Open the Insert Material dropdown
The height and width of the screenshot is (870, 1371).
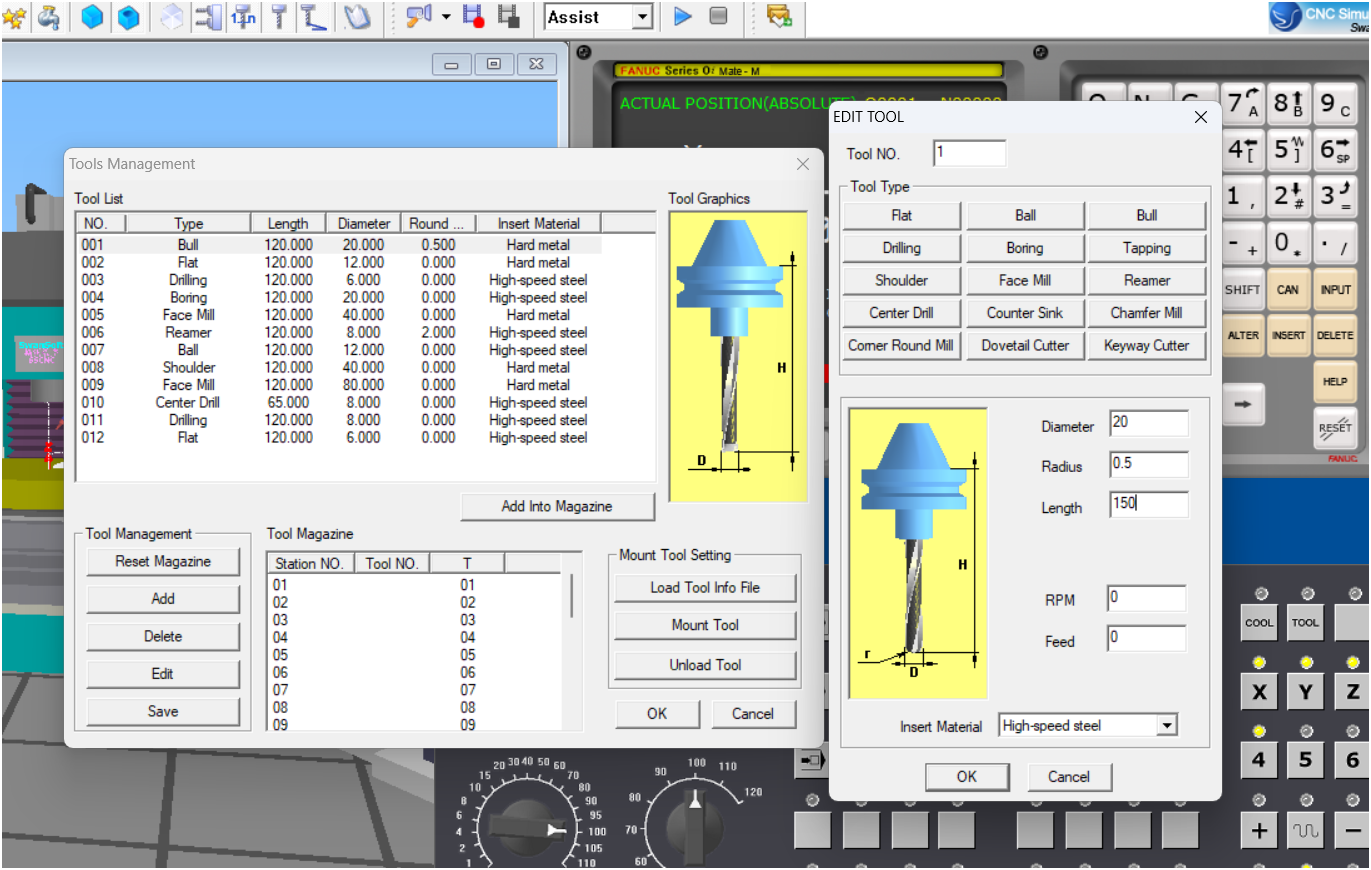click(x=1166, y=726)
